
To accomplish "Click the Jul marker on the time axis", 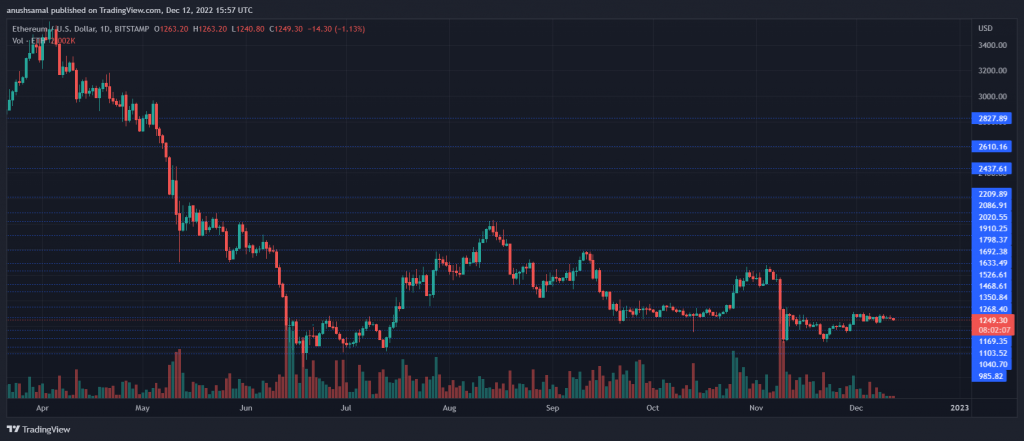I will (346, 408).
